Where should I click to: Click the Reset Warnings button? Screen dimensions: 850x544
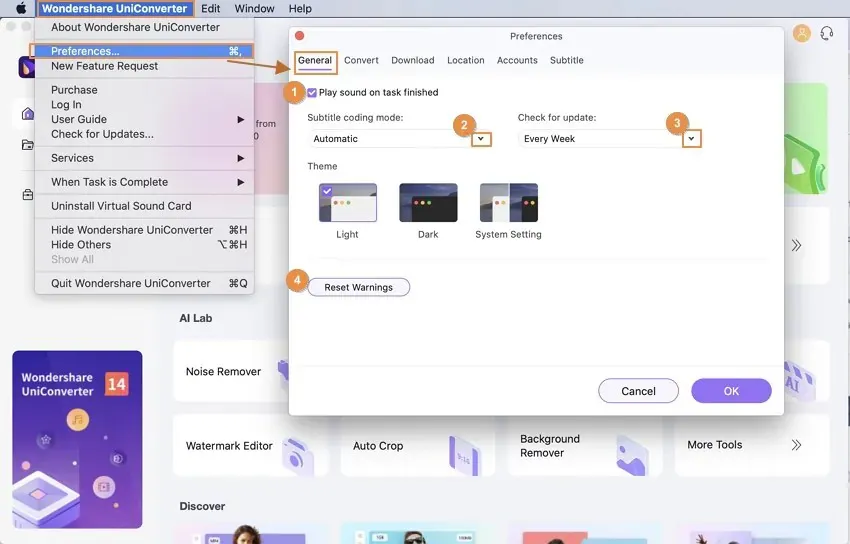click(x=358, y=287)
